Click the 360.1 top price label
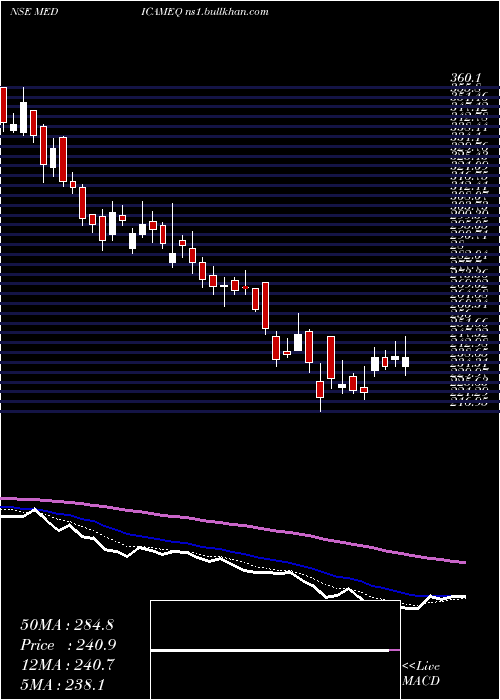The width and height of the screenshot is (500, 700). pyautogui.click(x=466, y=79)
